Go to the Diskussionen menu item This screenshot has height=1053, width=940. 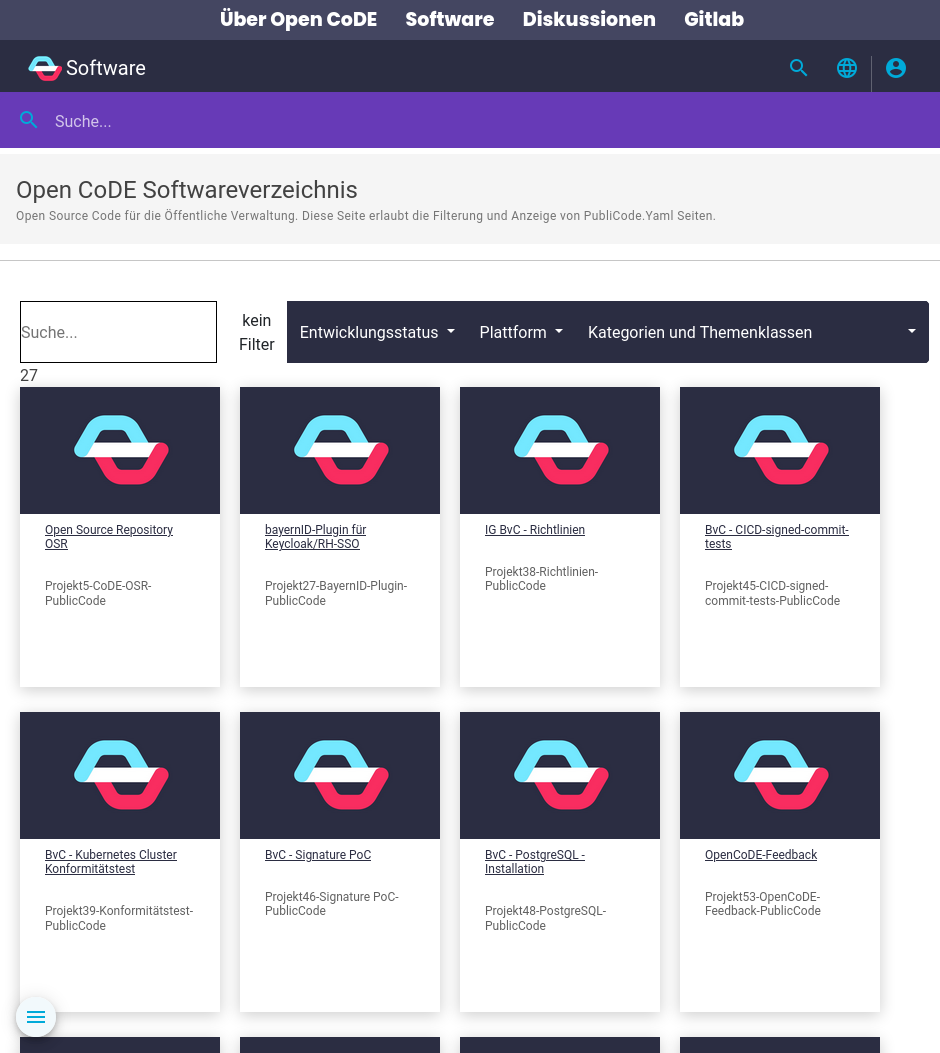pyautogui.click(x=589, y=19)
